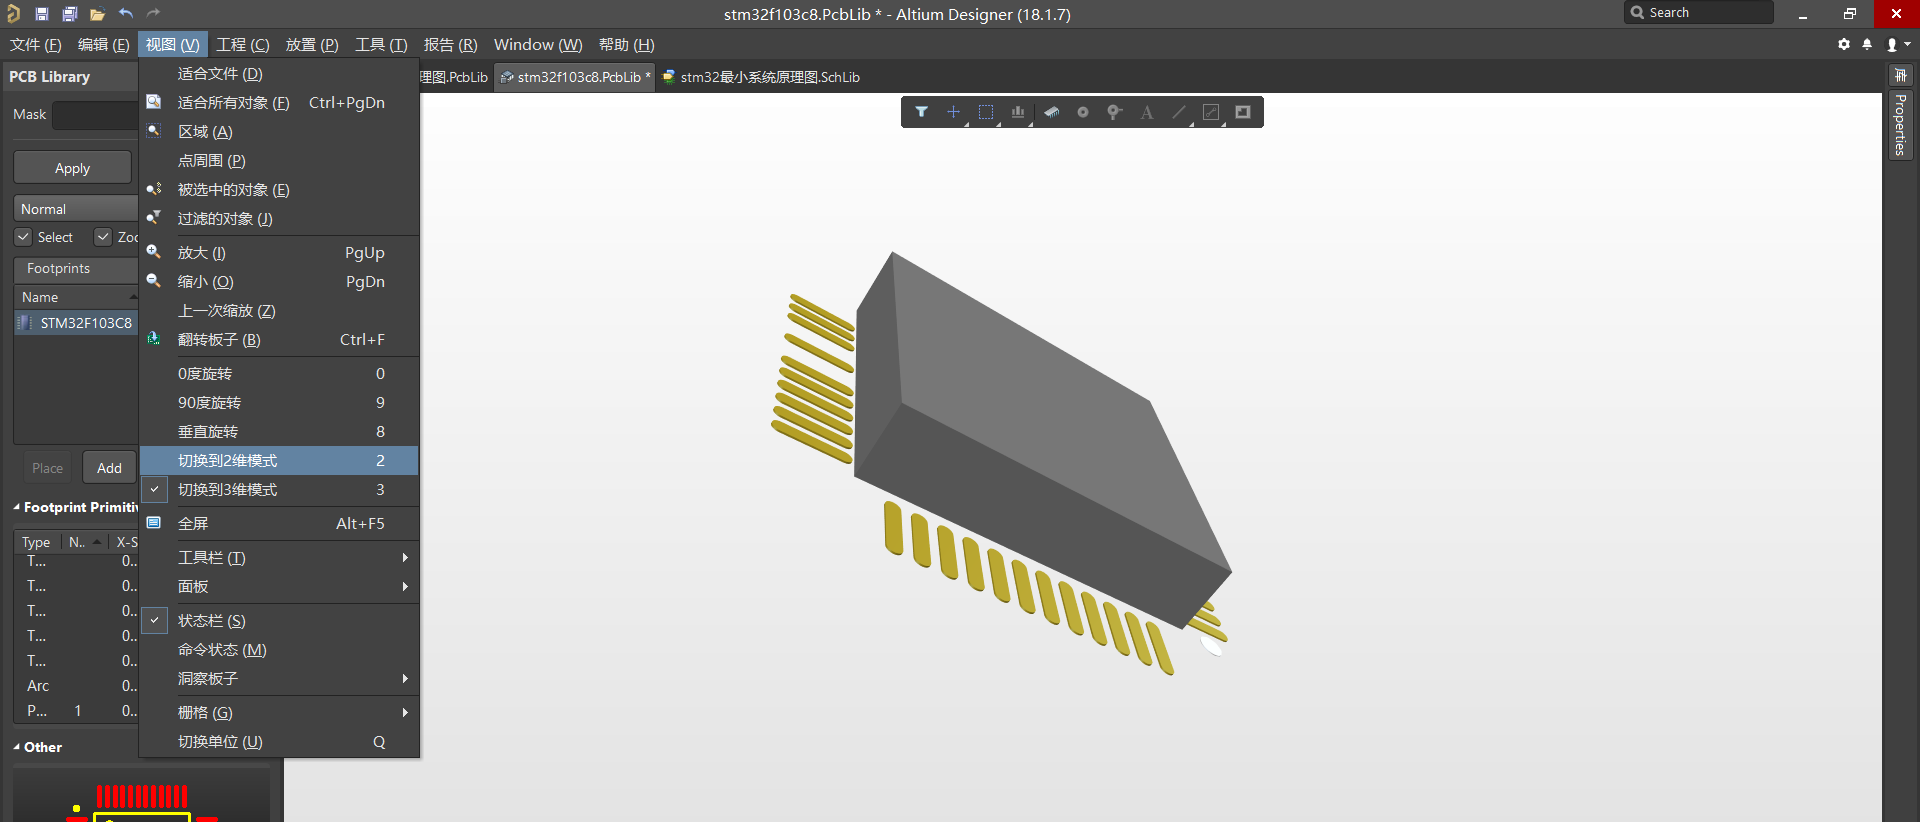
Task: Click the Save icon in the title bar
Action: [42, 14]
